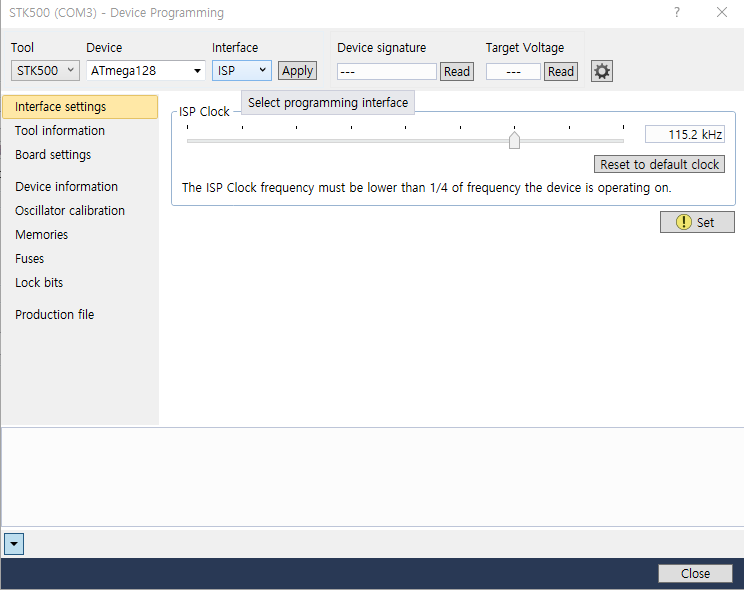This screenshot has width=744, height=590.
Task: Open the Memories page
Action: (41, 234)
